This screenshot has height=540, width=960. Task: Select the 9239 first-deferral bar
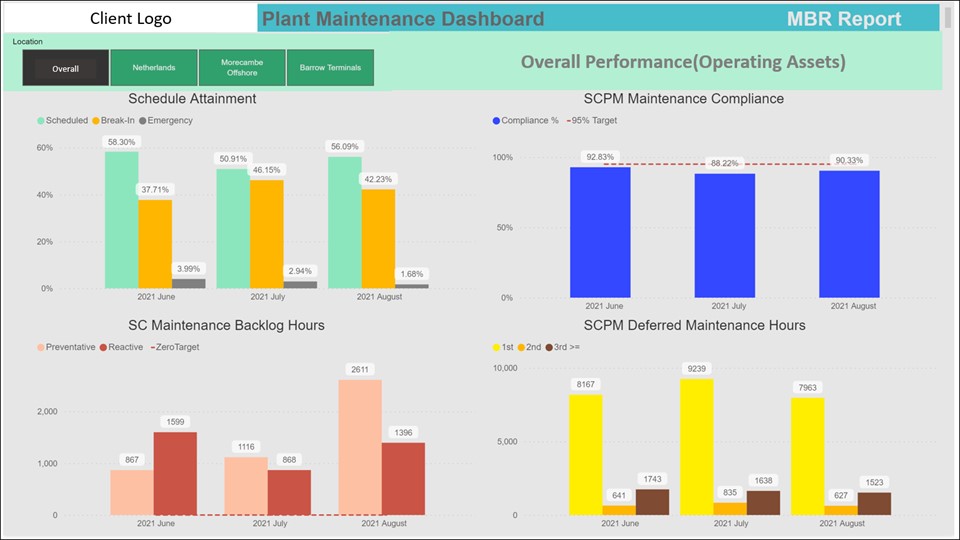[697, 447]
